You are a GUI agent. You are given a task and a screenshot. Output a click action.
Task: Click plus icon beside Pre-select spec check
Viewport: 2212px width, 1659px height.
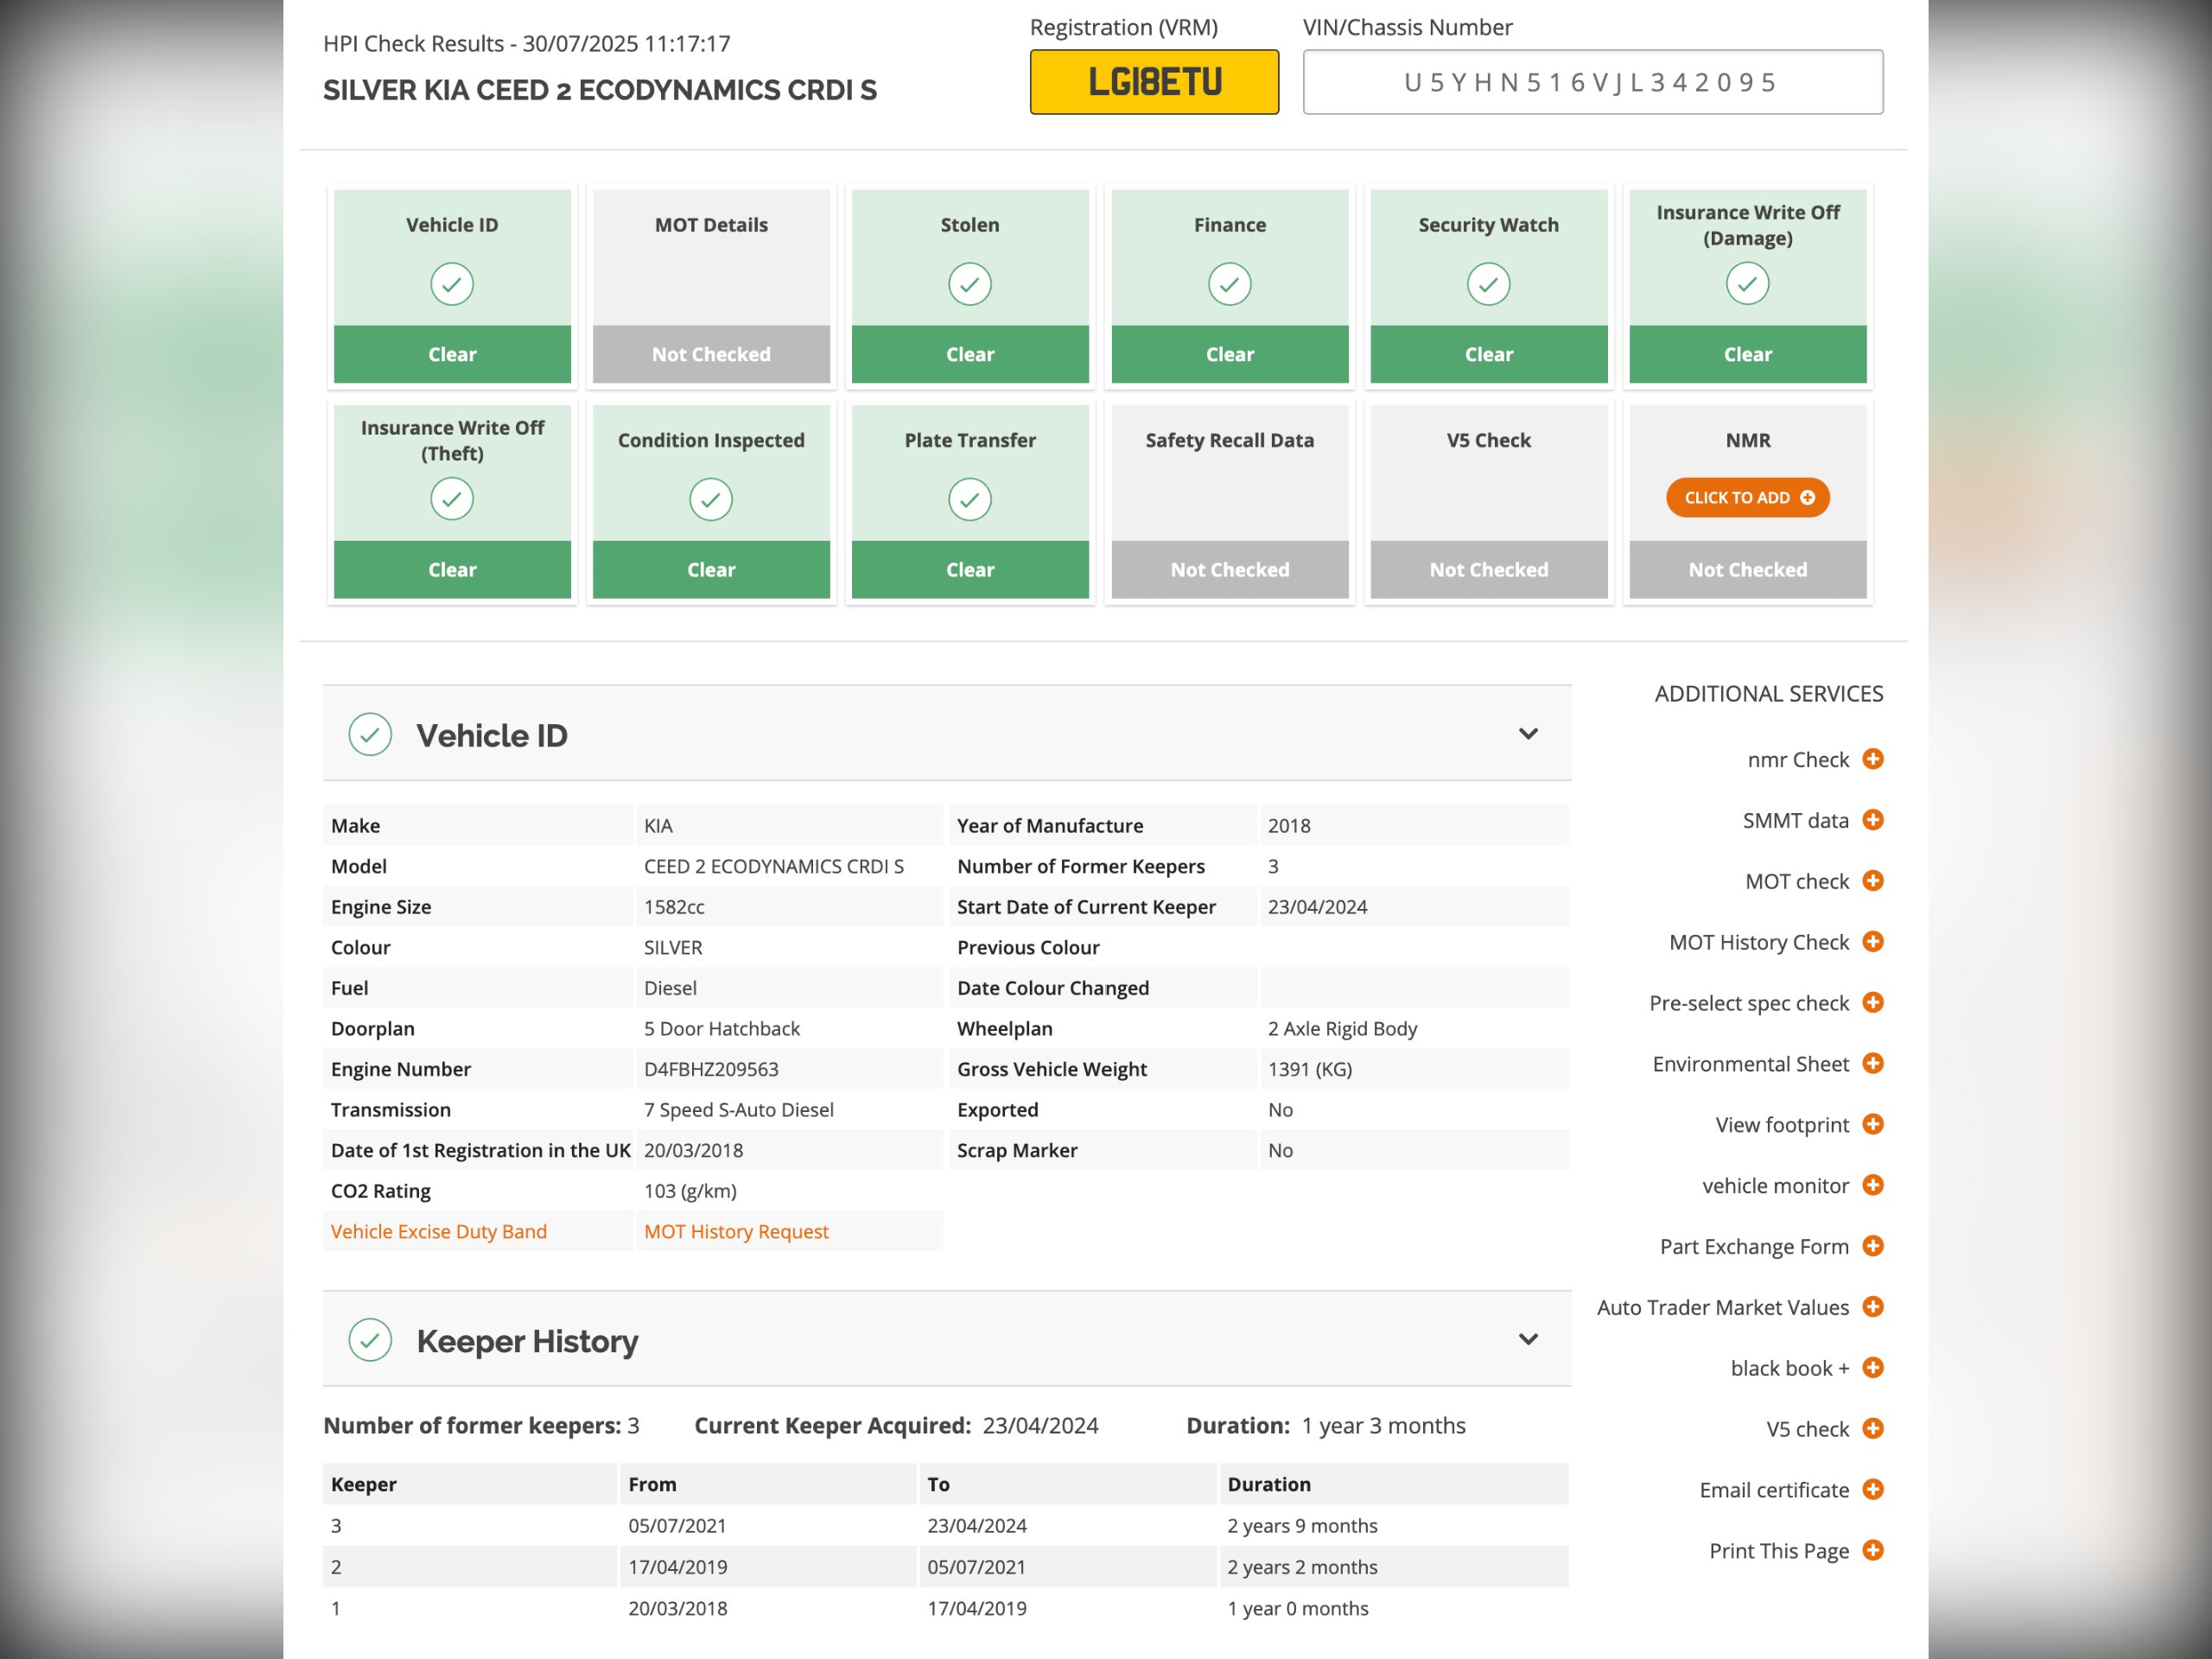point(1873,1002)
